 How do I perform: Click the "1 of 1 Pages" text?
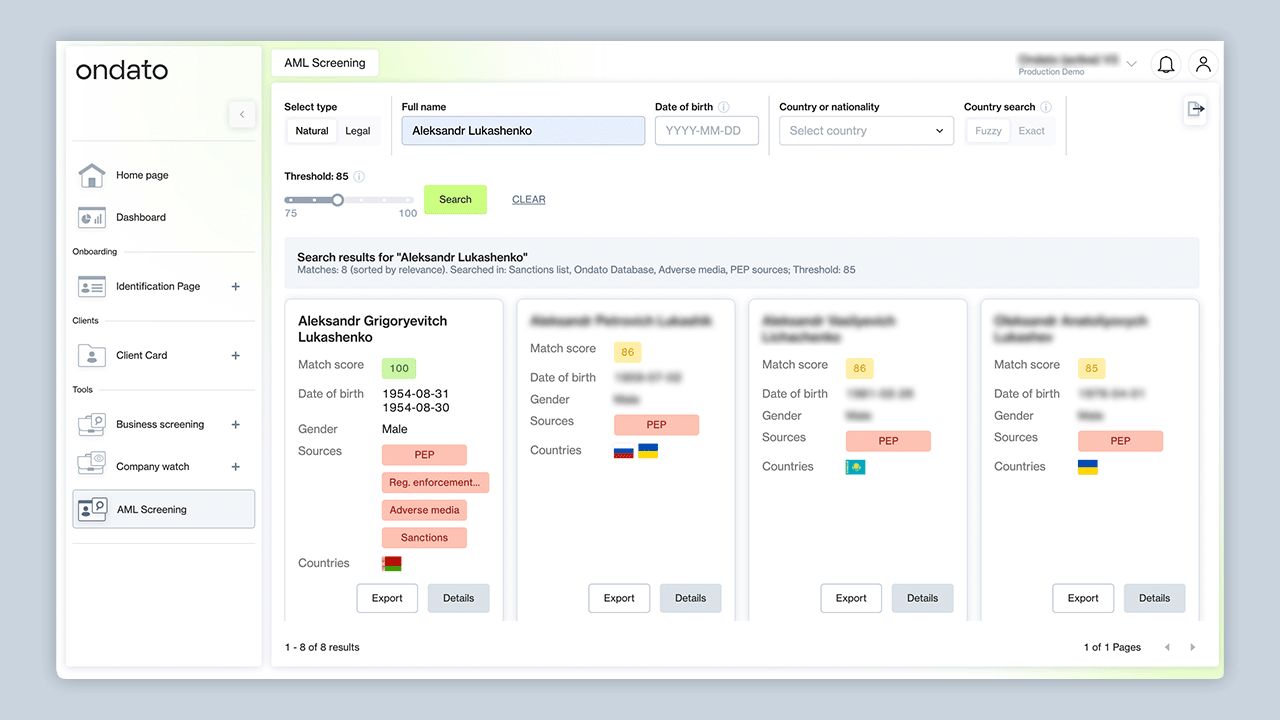[1112, 647]
